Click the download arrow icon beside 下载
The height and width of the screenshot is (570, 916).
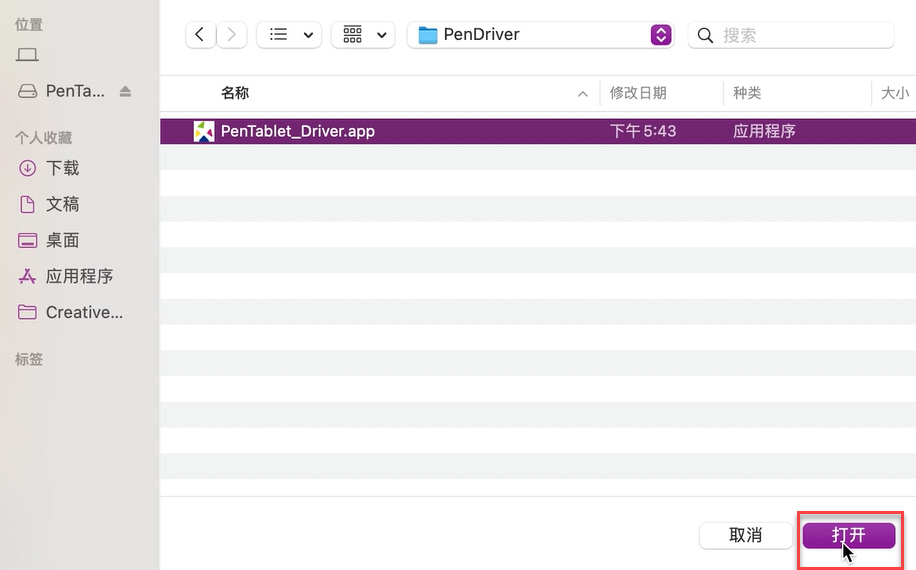point(27,168)
